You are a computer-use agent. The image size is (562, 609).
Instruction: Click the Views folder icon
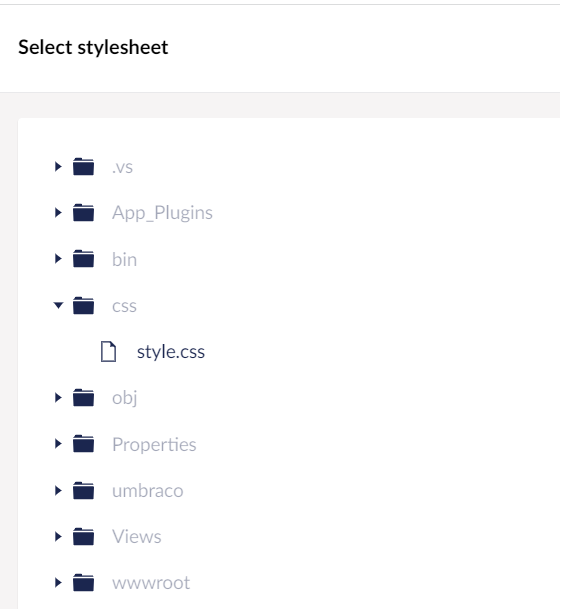coord(84,537)
